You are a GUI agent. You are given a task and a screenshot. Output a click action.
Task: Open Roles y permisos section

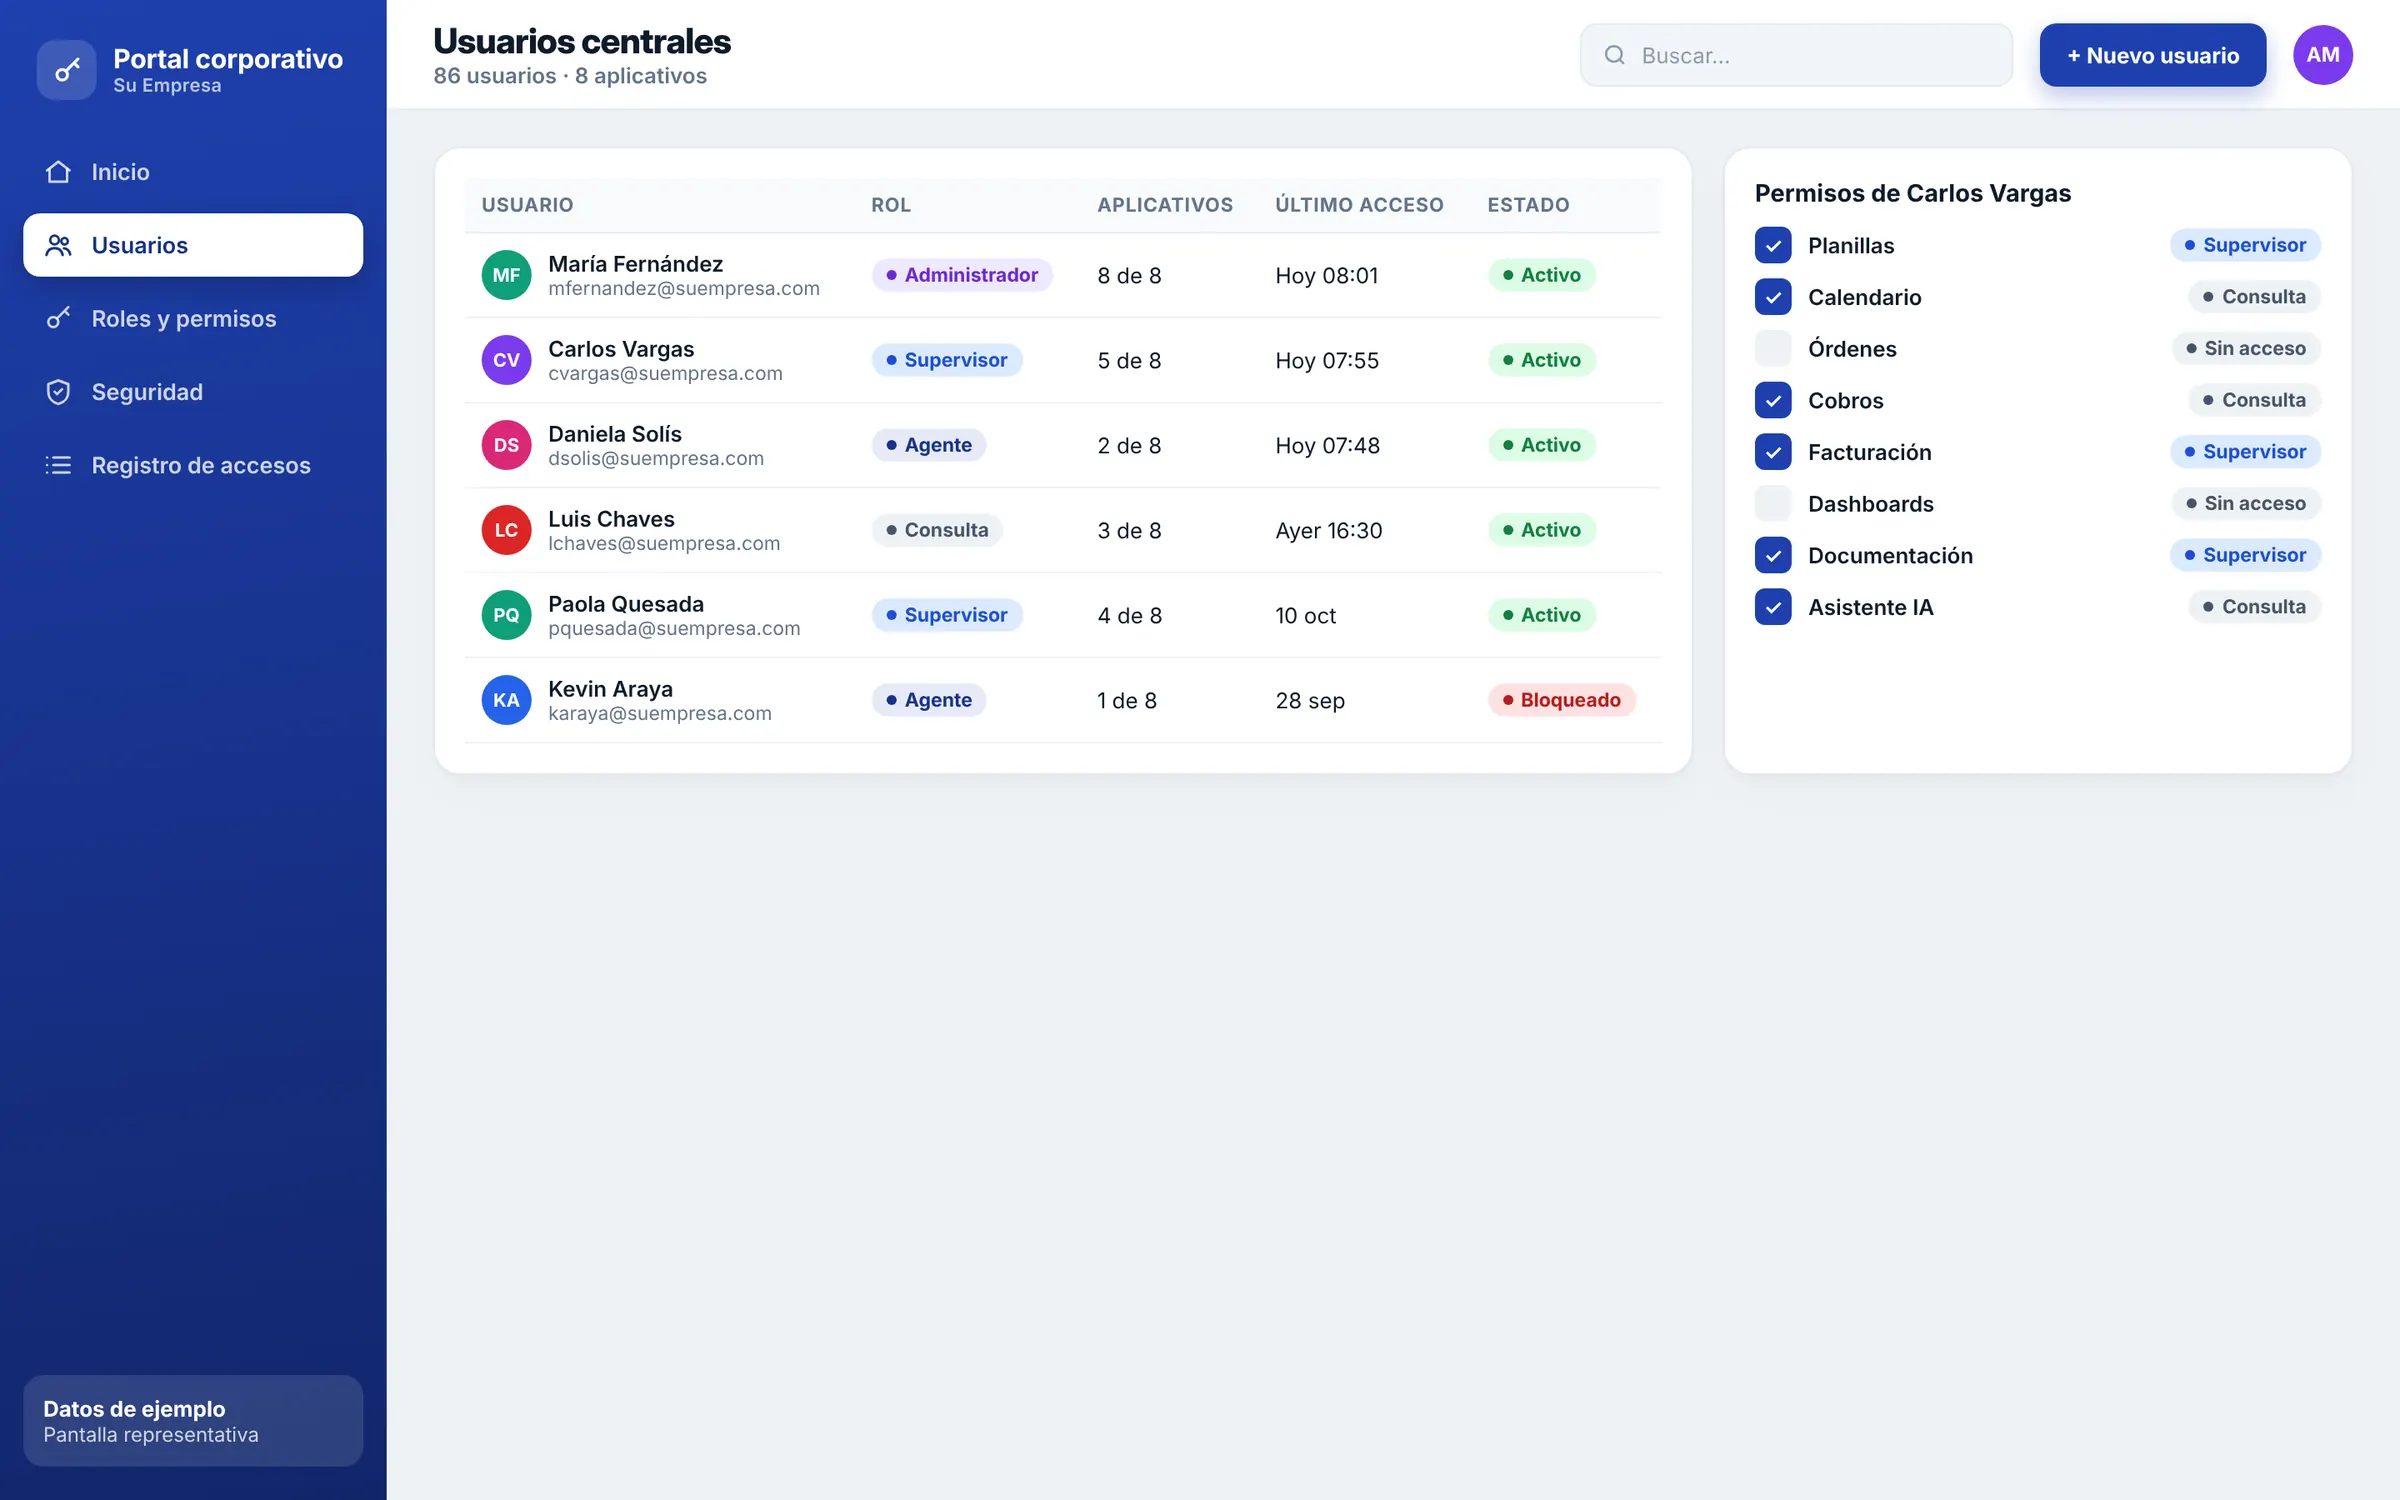[x=193, y=318]
